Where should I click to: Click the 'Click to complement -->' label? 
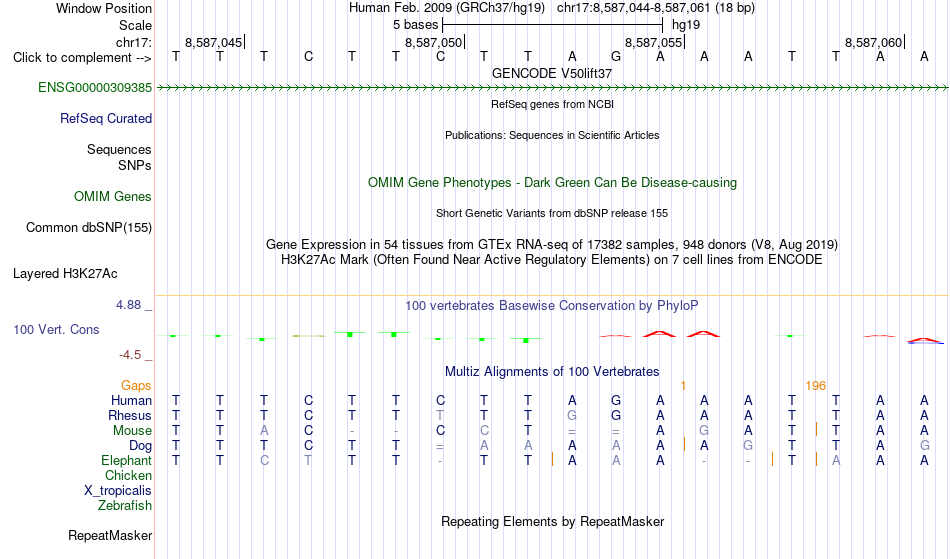82,58
